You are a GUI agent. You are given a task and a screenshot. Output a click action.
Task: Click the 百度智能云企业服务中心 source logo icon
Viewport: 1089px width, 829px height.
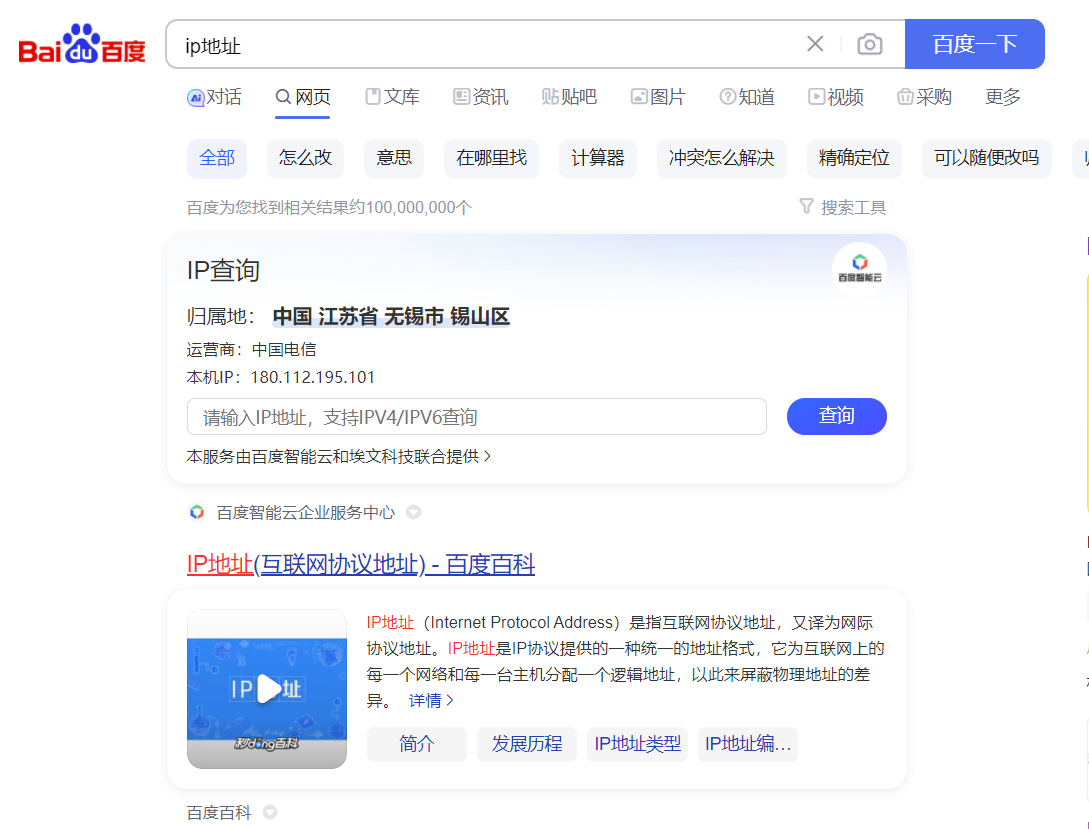click(x=196, y=511)
